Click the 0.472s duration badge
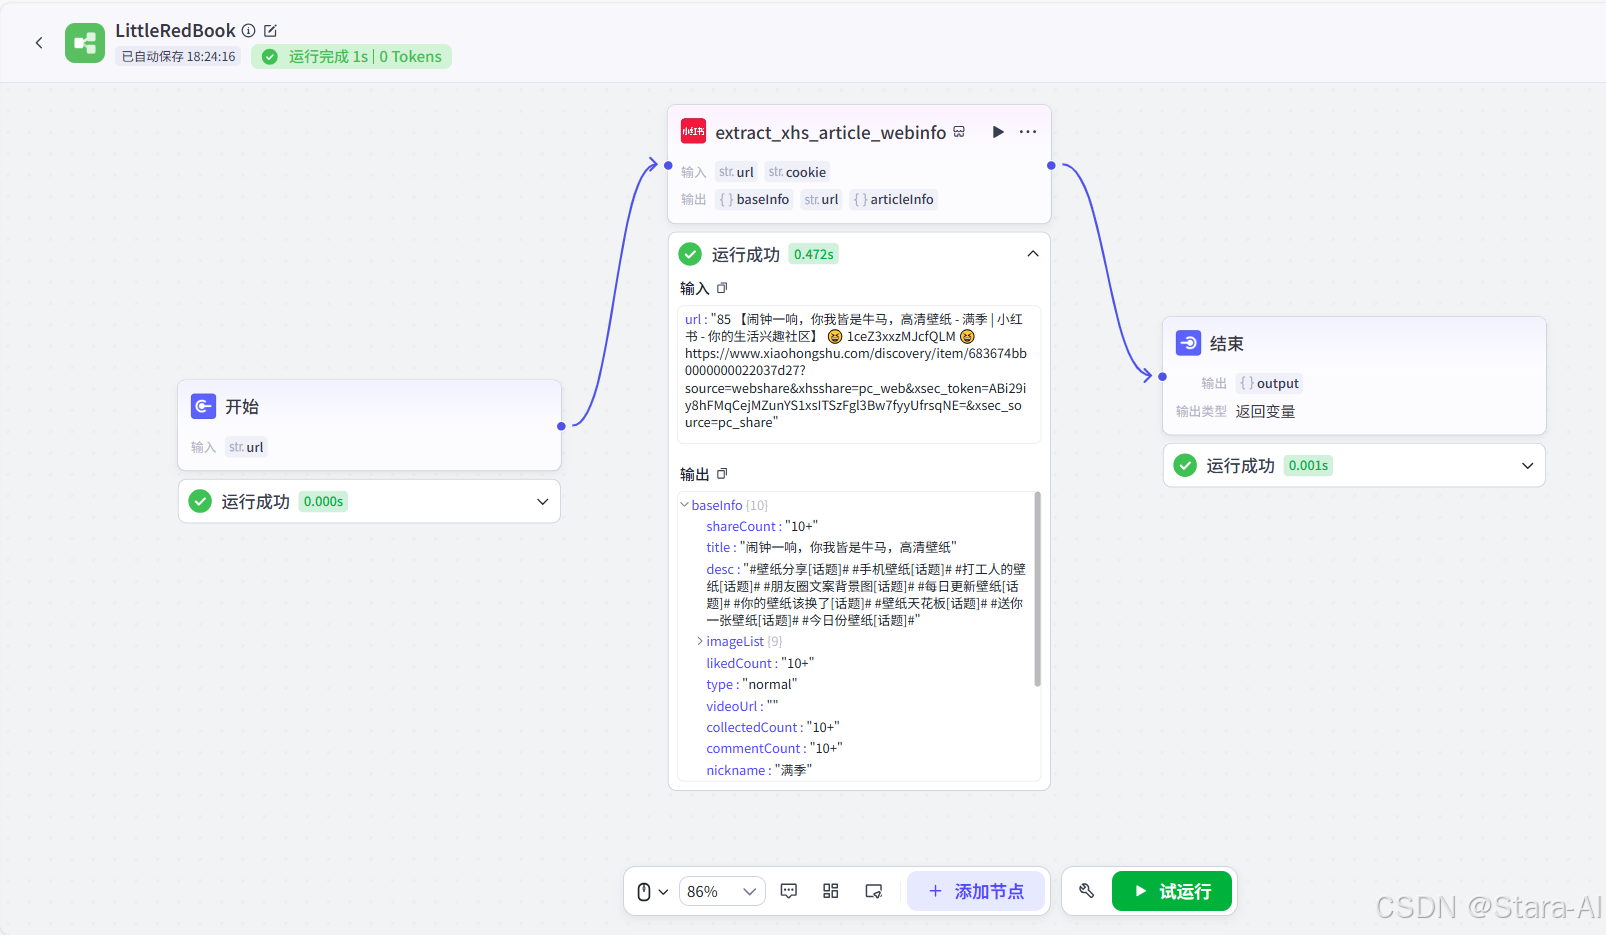The height and width of the screenshot is (935, 1606). point(813,254)
